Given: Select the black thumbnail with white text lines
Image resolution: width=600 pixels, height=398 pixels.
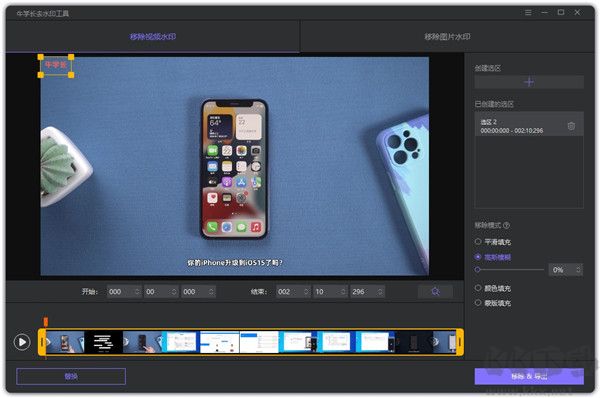Looking at the screenshot, I should [103, 342].
